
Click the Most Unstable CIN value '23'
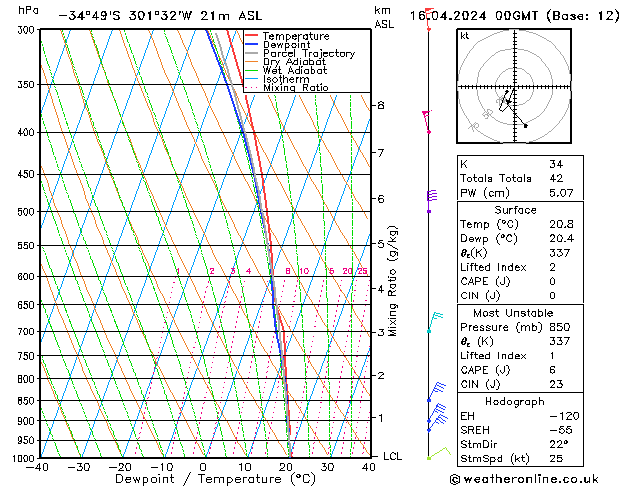556,384
